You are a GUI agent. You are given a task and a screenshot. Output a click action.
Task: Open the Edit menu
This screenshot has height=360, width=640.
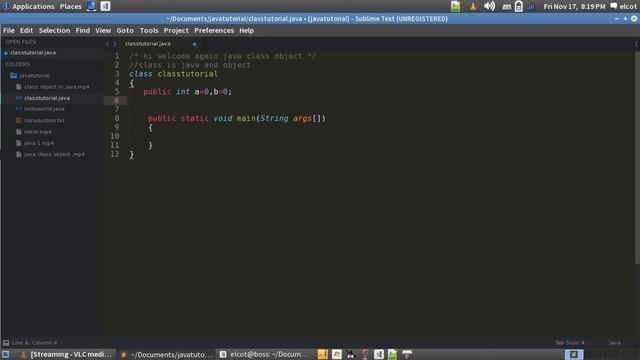click(26, 31)
